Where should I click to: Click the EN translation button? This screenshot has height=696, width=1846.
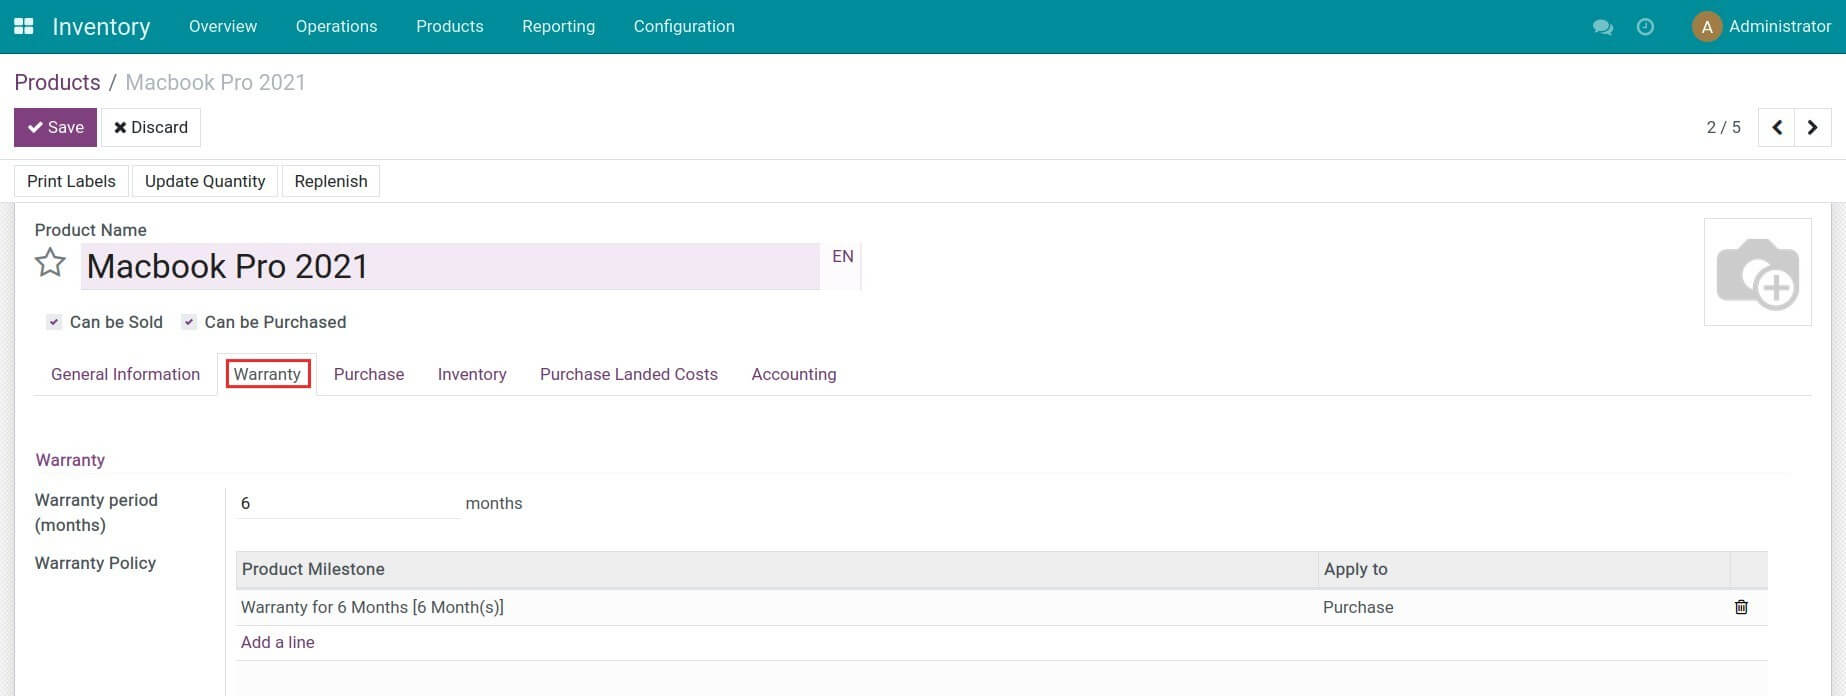842,257
